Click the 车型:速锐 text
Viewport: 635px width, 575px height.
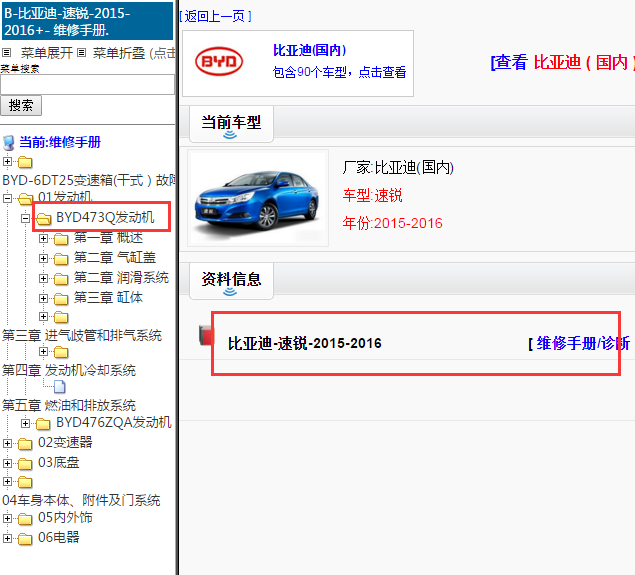click(x=373, y=196)
